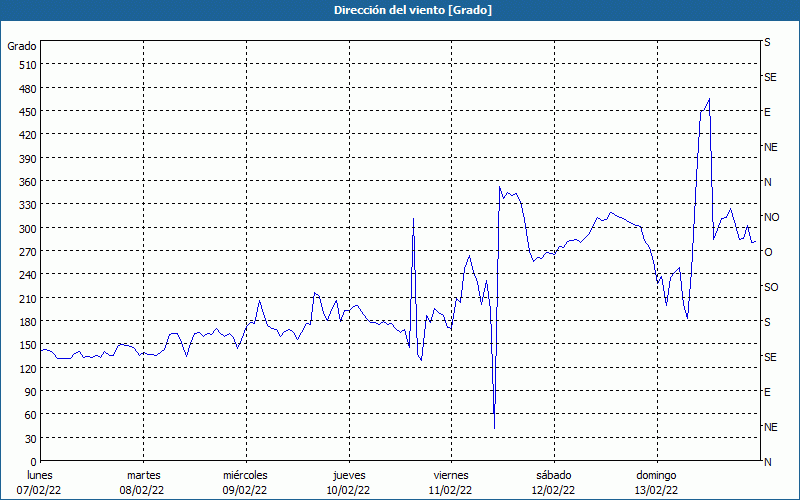Screen dimensions: 800x500
Task: Click the 'miércoles' day label
Action: [245, 476]
